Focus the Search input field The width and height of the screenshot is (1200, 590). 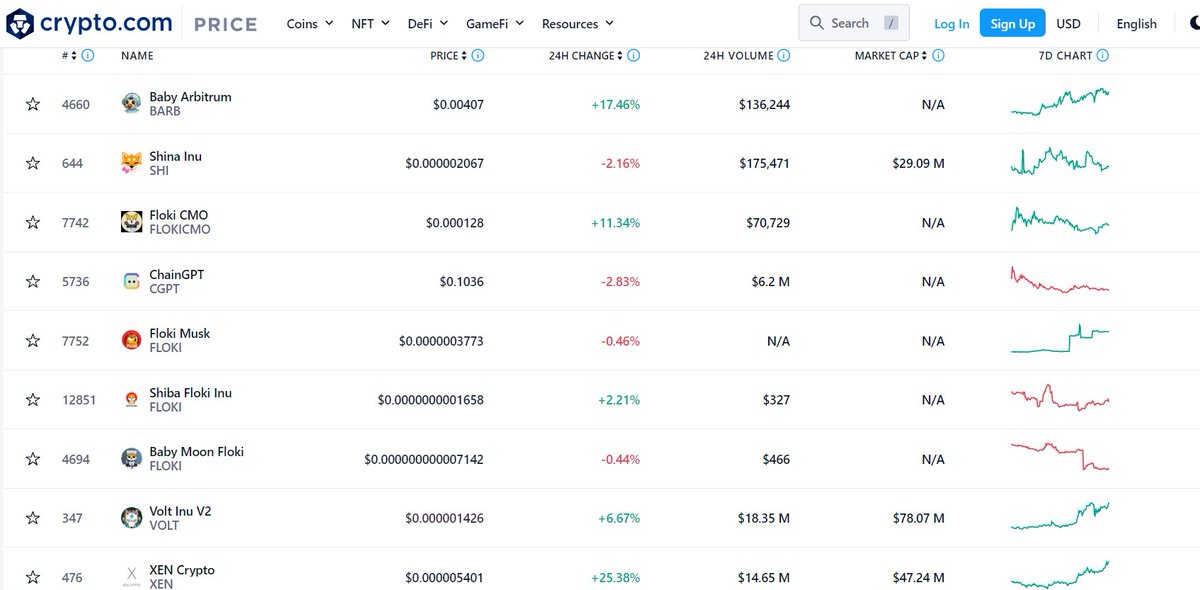pyautogui.click(x=855, y=23)
